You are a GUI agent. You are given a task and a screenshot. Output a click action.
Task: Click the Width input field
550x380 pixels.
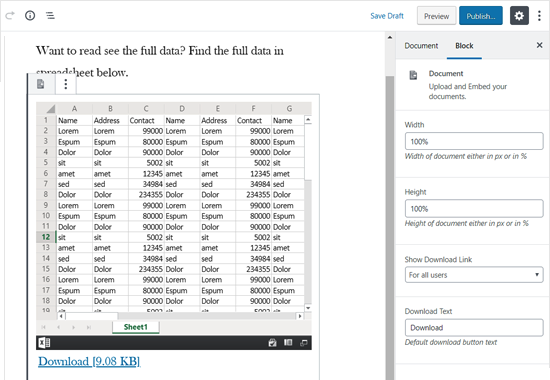point(474,141)
